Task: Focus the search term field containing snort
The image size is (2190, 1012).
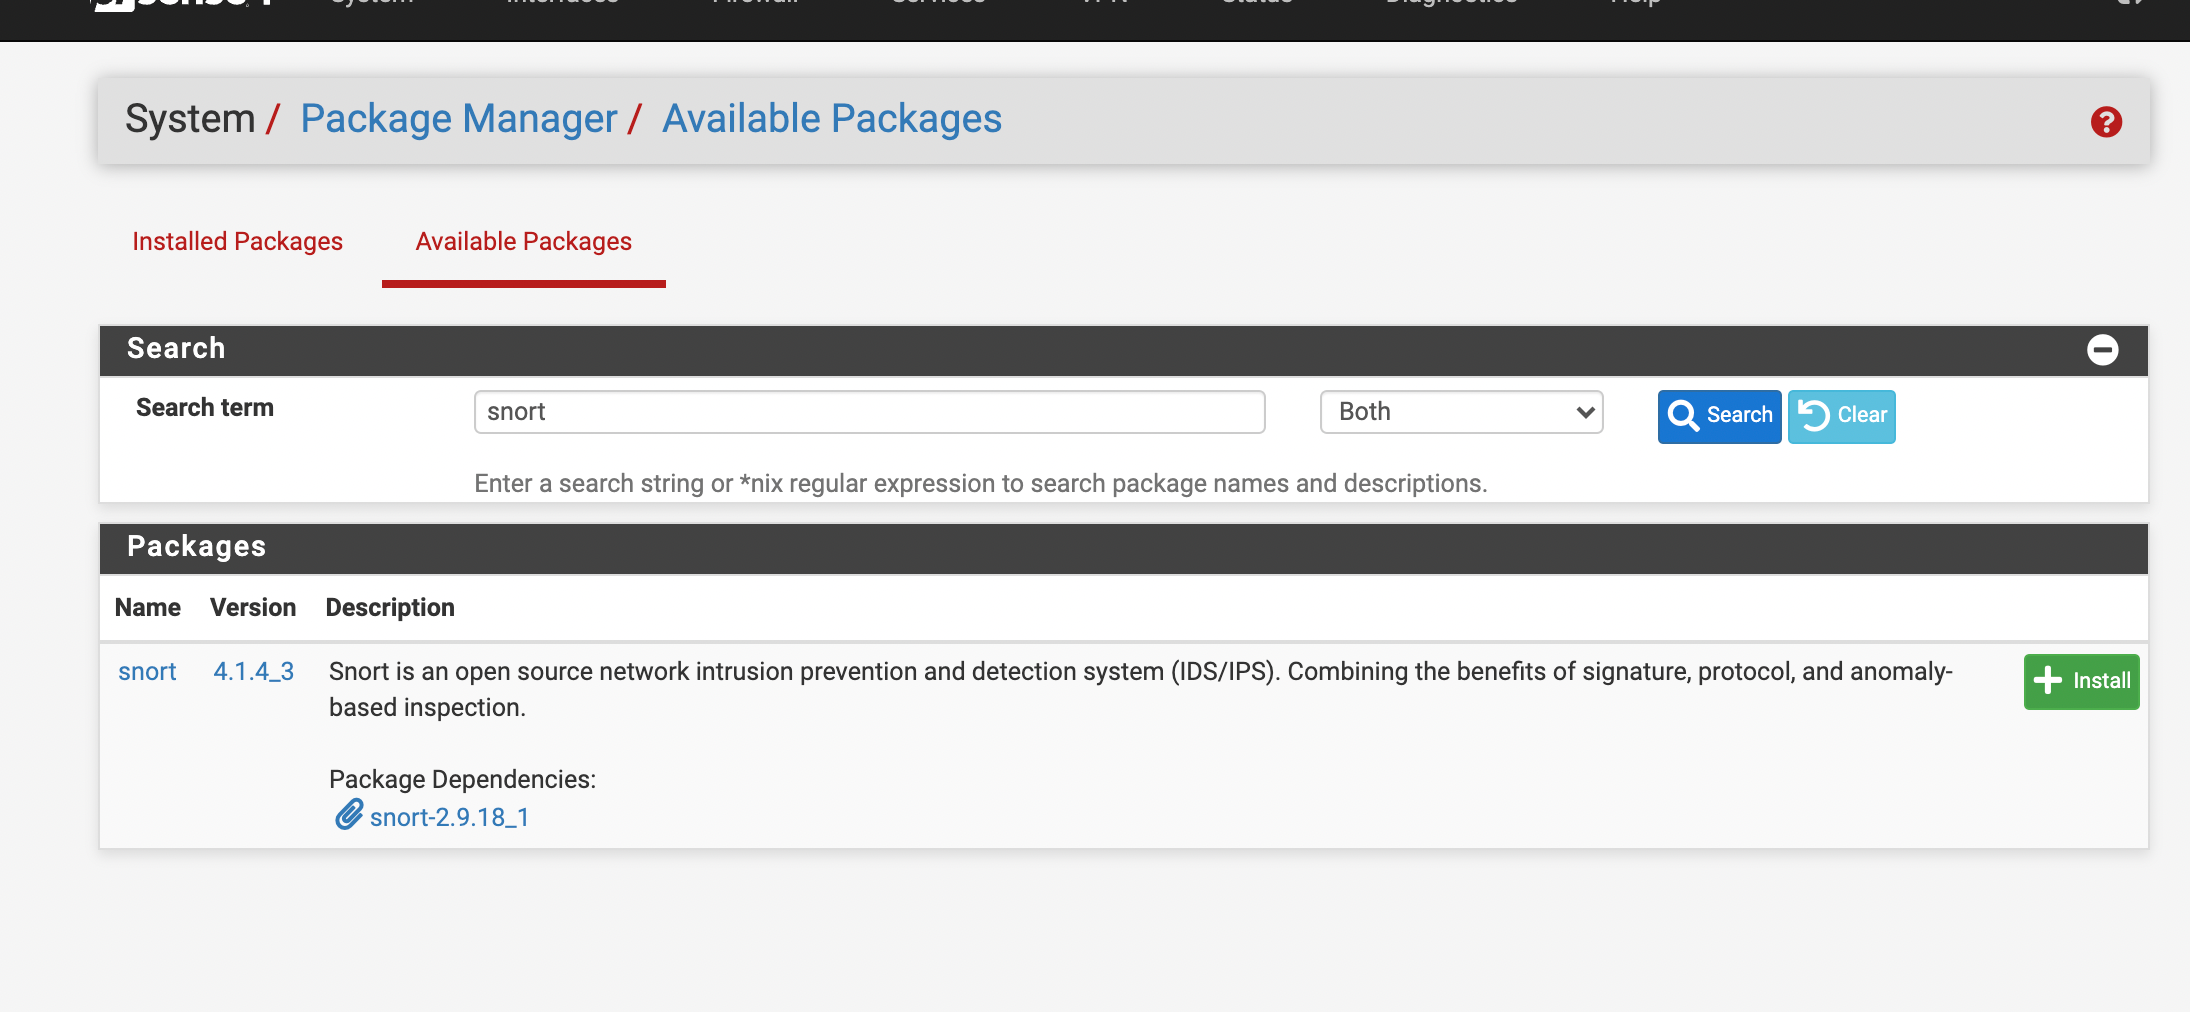Action: click(x=869, y=412)
